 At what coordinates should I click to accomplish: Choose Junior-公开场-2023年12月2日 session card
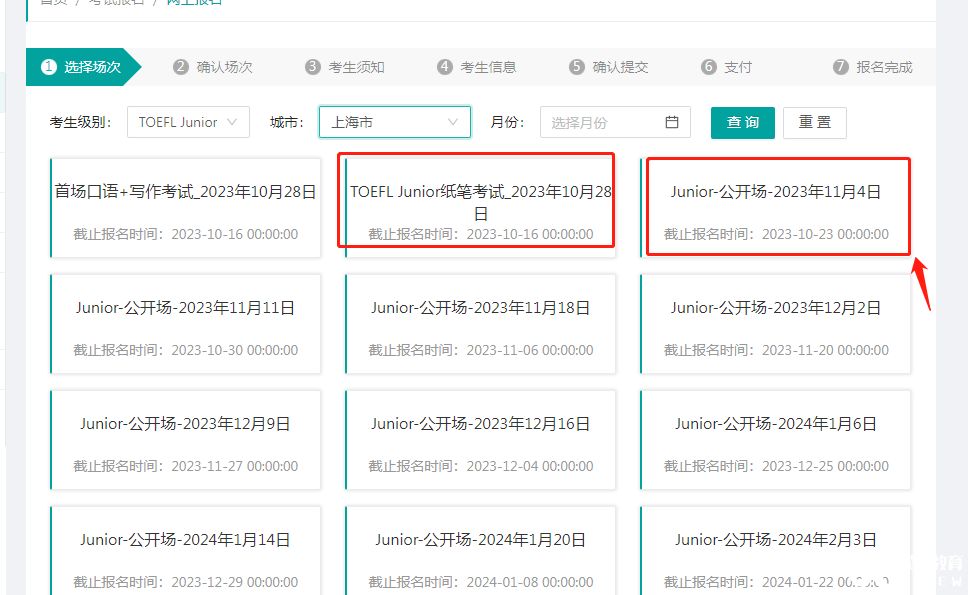tap(775, 323)
